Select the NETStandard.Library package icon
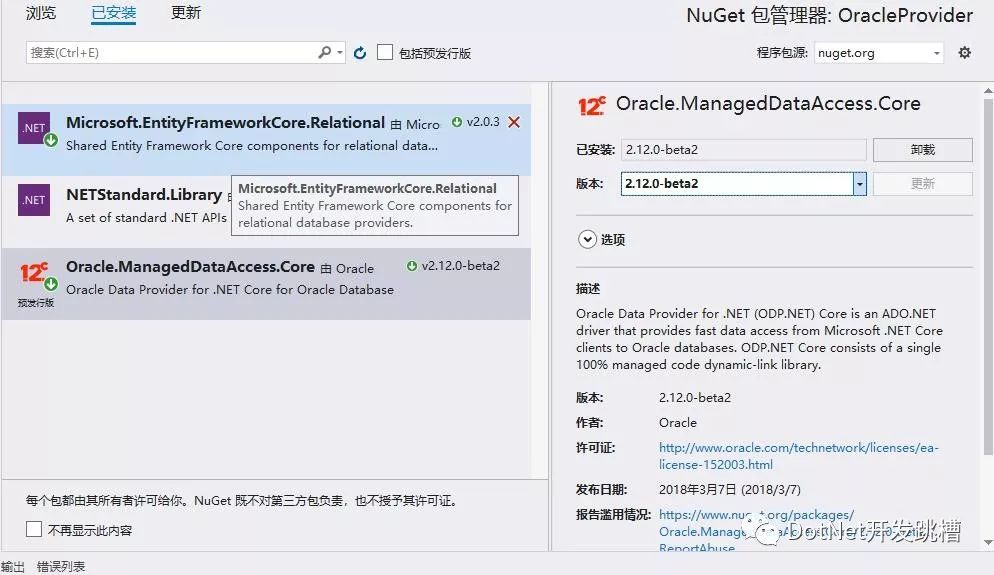This screenshot has width=994, height=575. coord(34,200)
